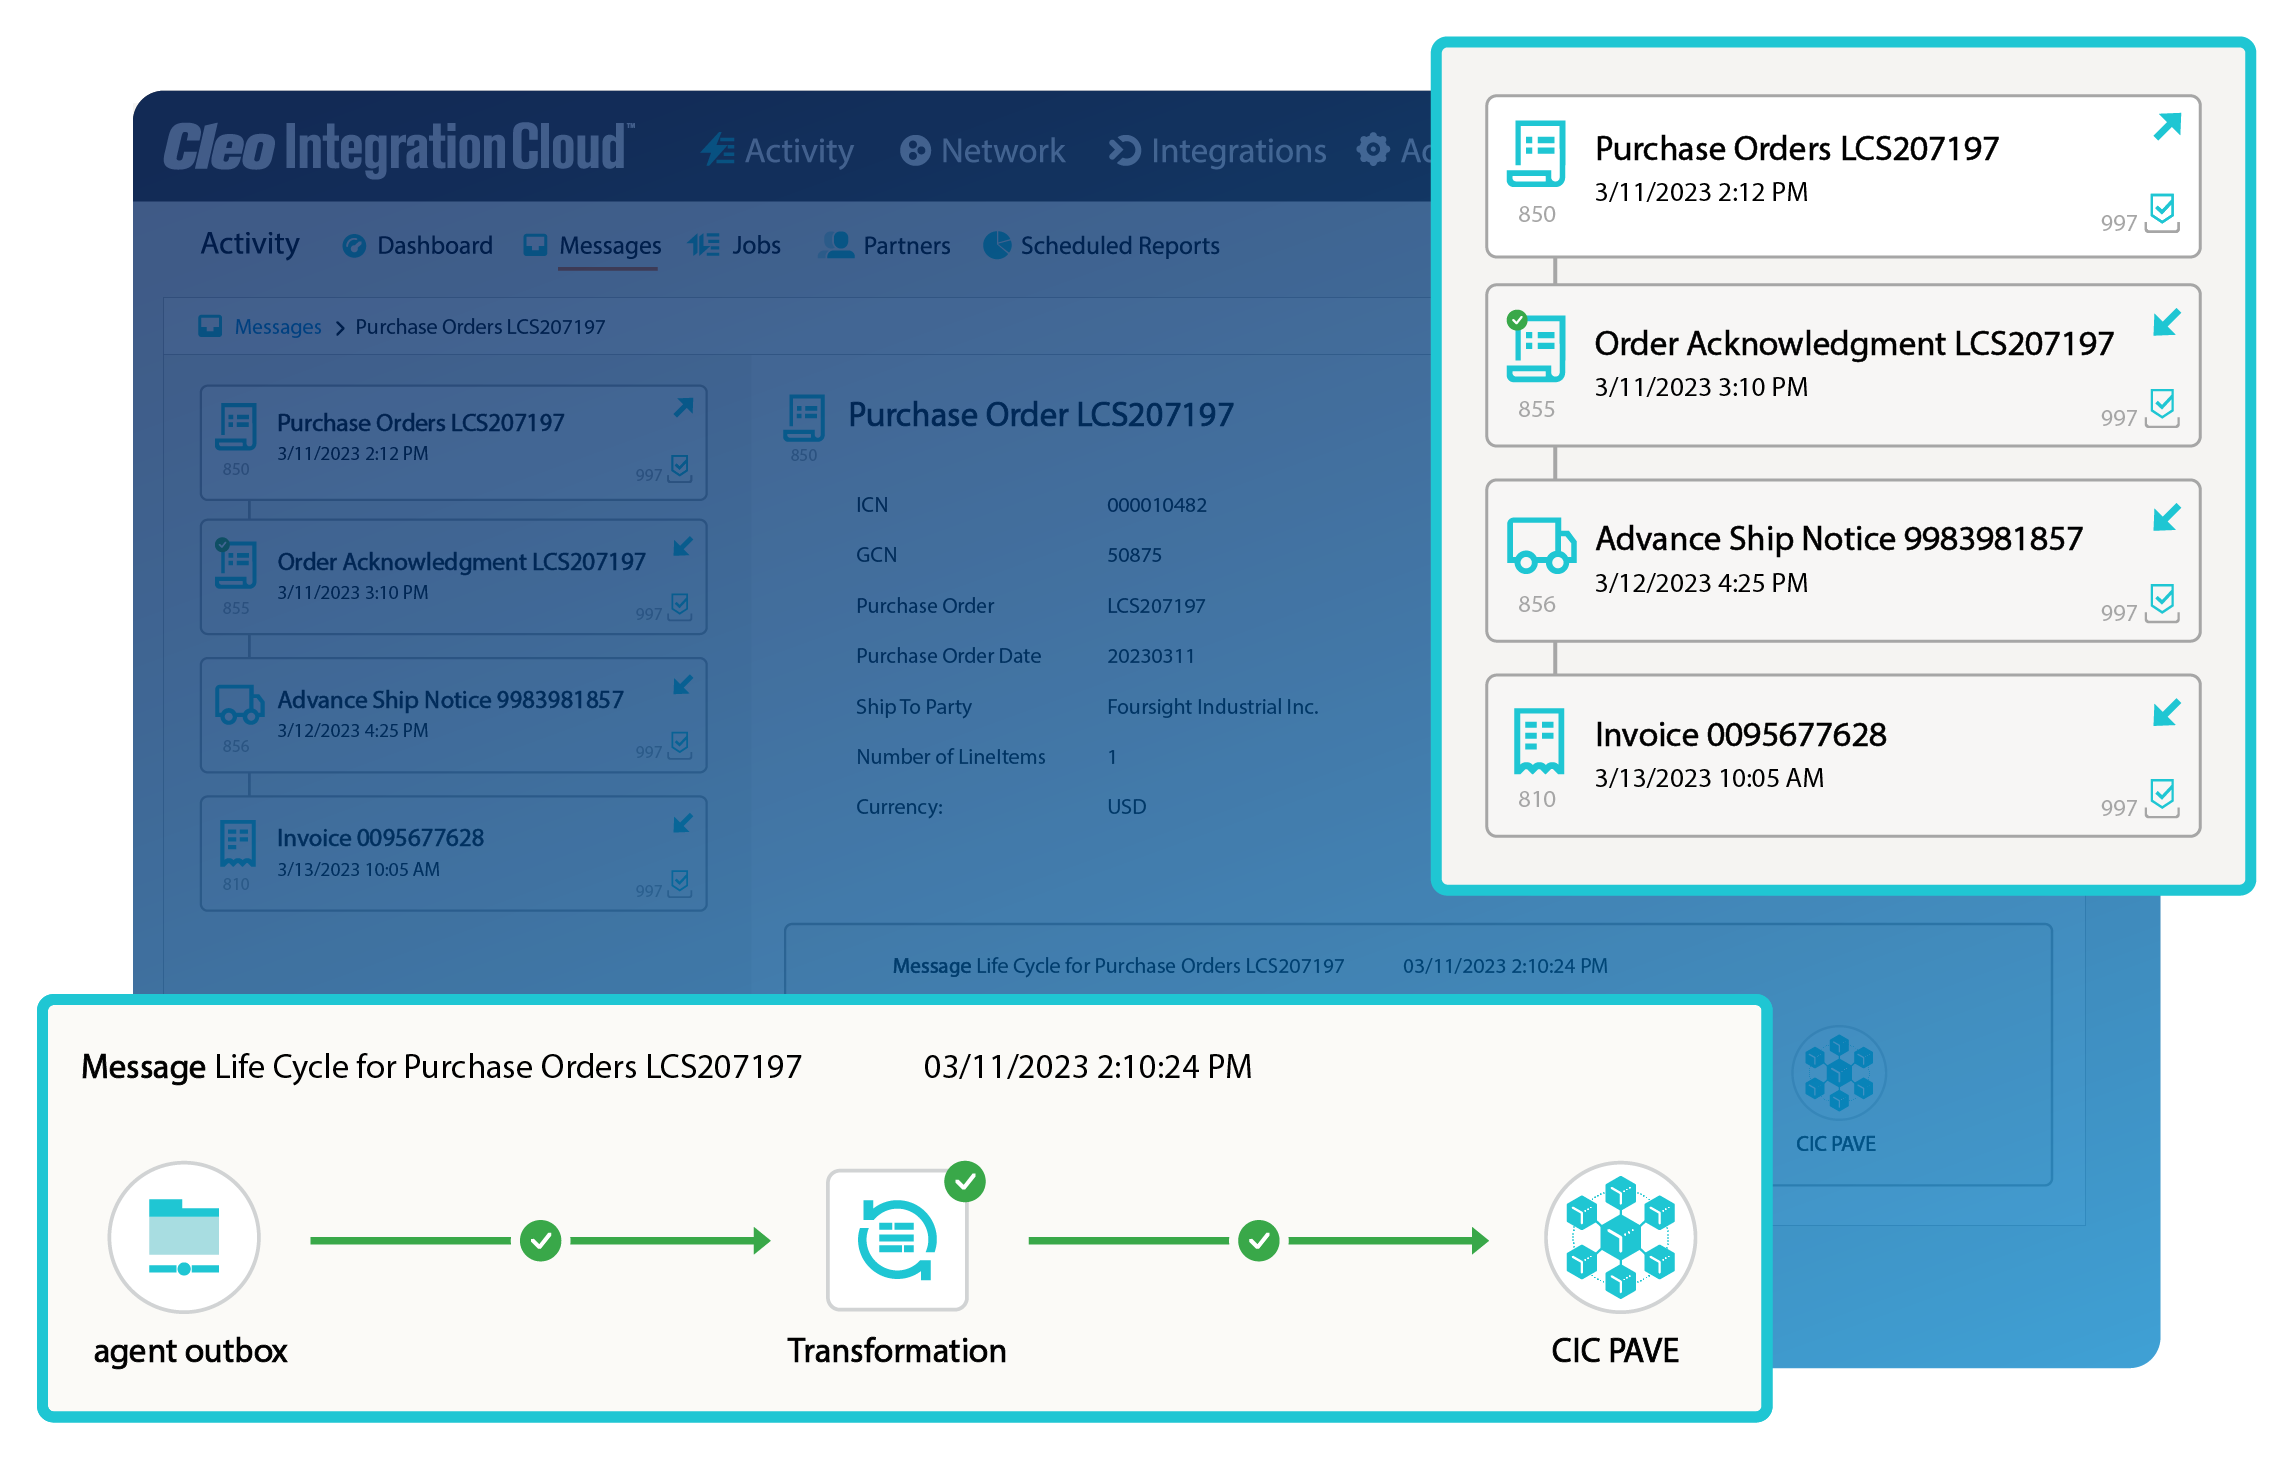Click the Number of LineItems value 1
Viewport: 2293px width, 1459px height.
click(1112, 757)
